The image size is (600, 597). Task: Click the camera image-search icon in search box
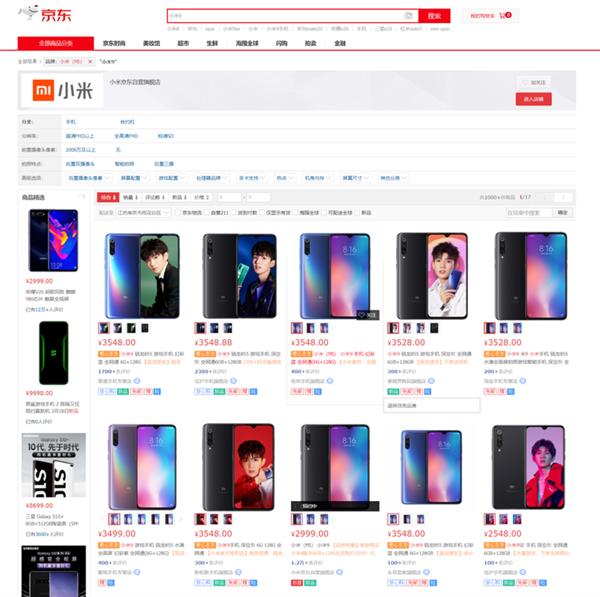click(x=408, y=16)
